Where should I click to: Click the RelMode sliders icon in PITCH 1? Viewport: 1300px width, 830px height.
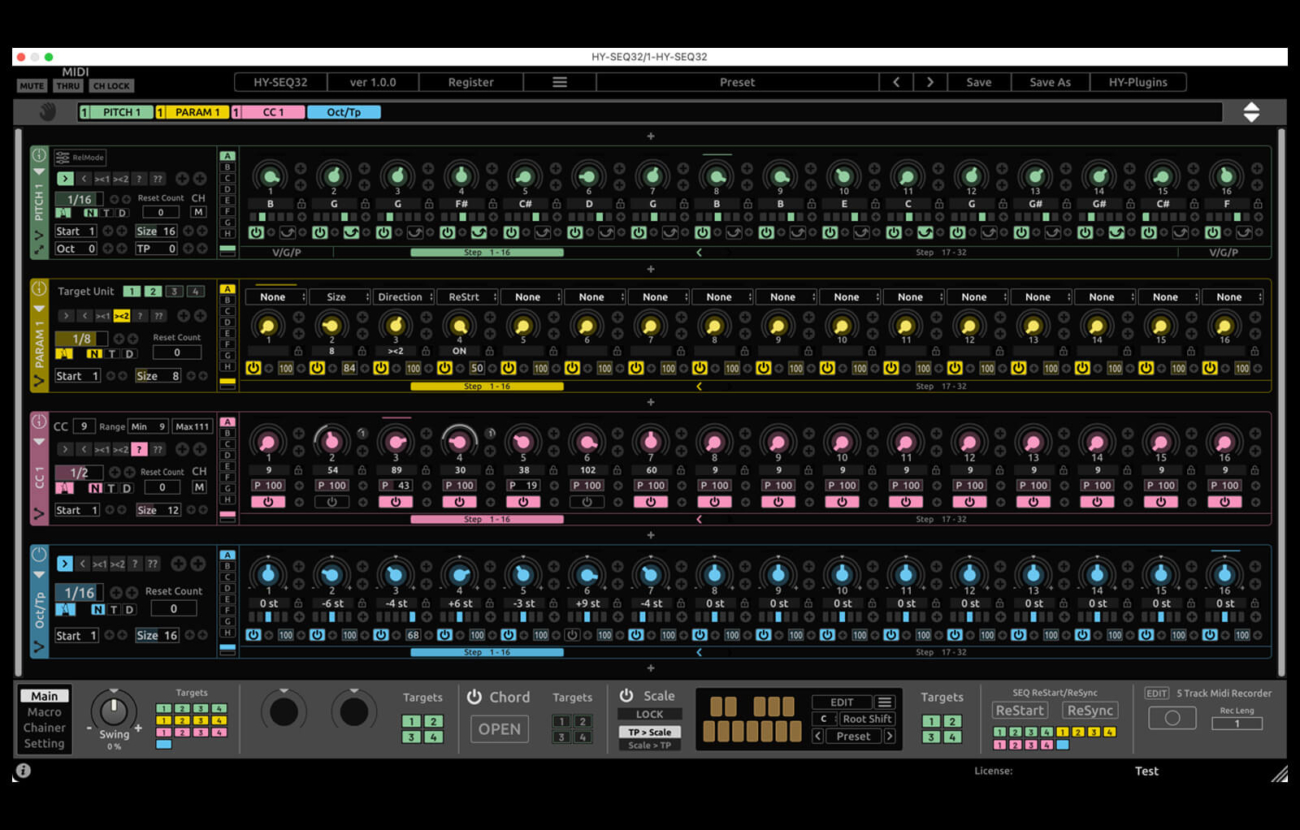pyautogui.click(x=62, y=158)
